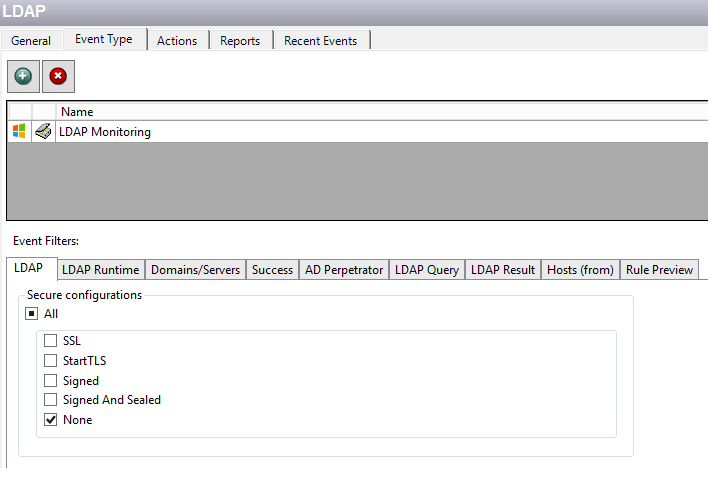711x494 pixels.
Task: Switch to the Event Type tab
Action: coord(104,39)
